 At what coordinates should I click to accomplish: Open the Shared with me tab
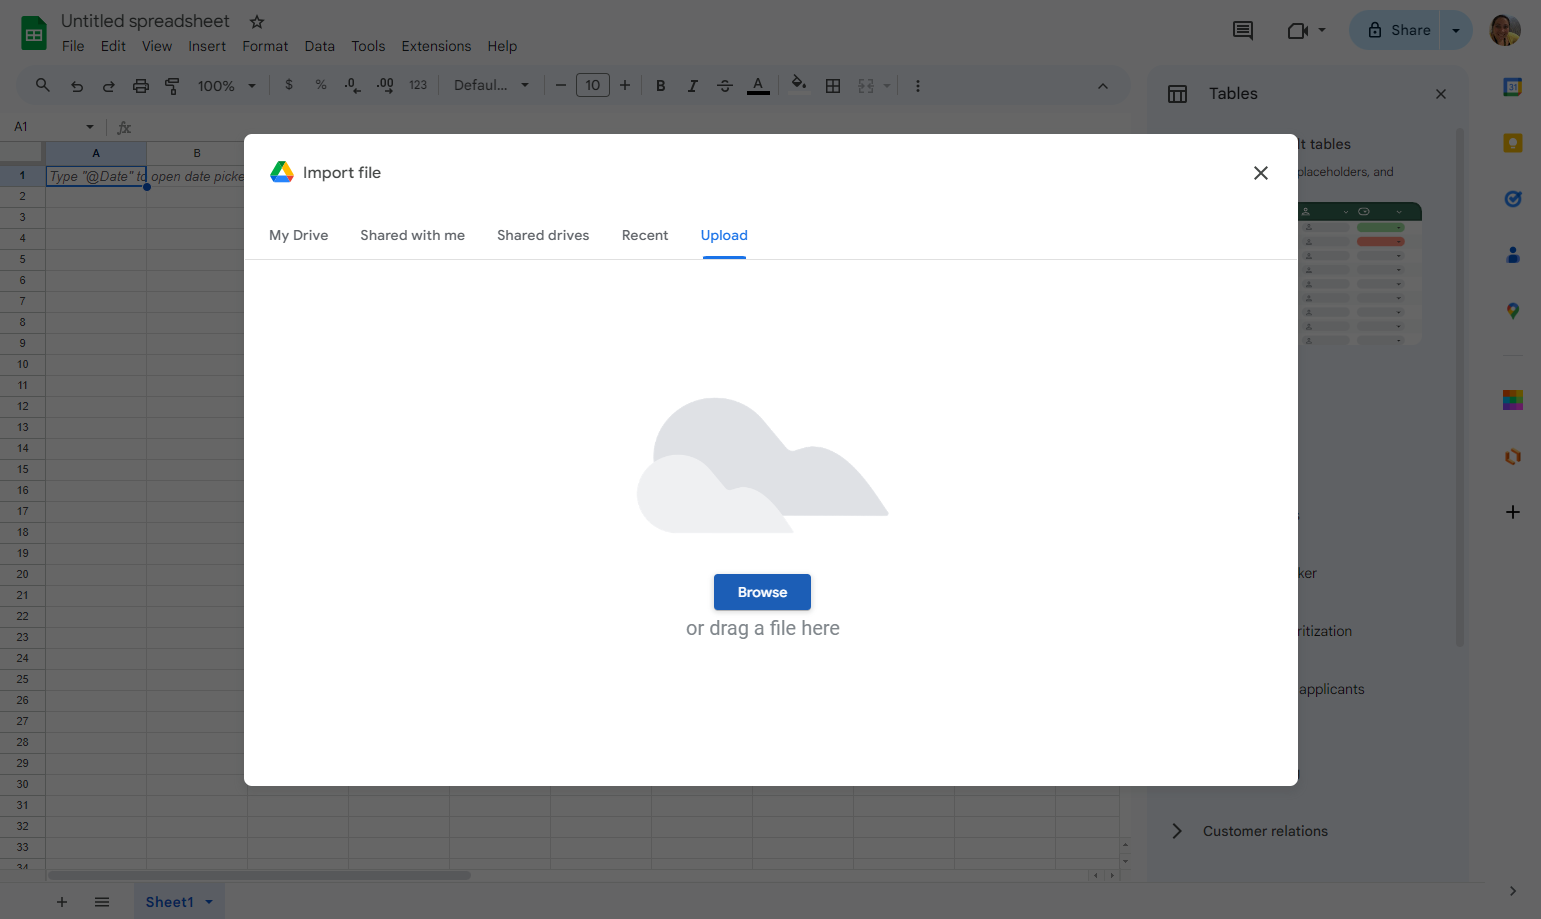412,235
